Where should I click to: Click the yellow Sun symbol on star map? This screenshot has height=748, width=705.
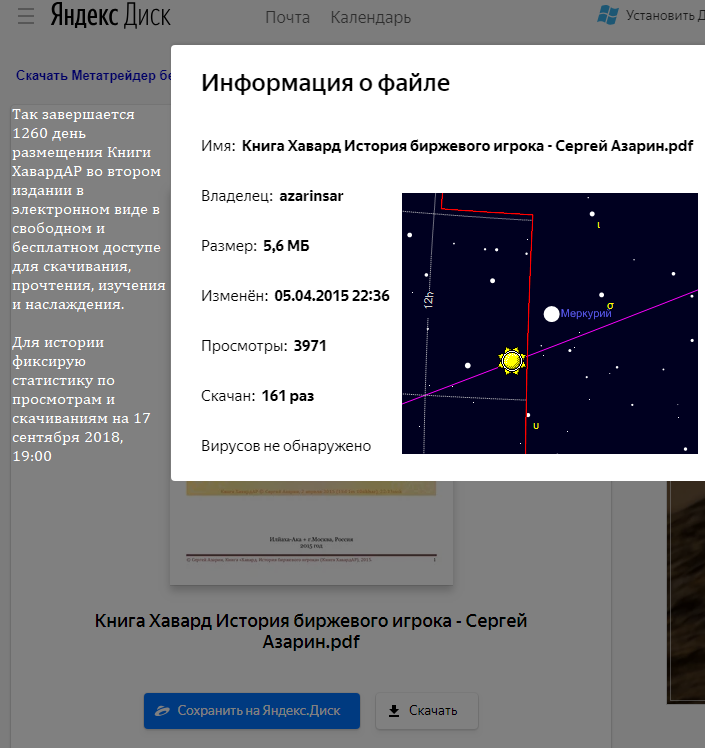(512, 360)
